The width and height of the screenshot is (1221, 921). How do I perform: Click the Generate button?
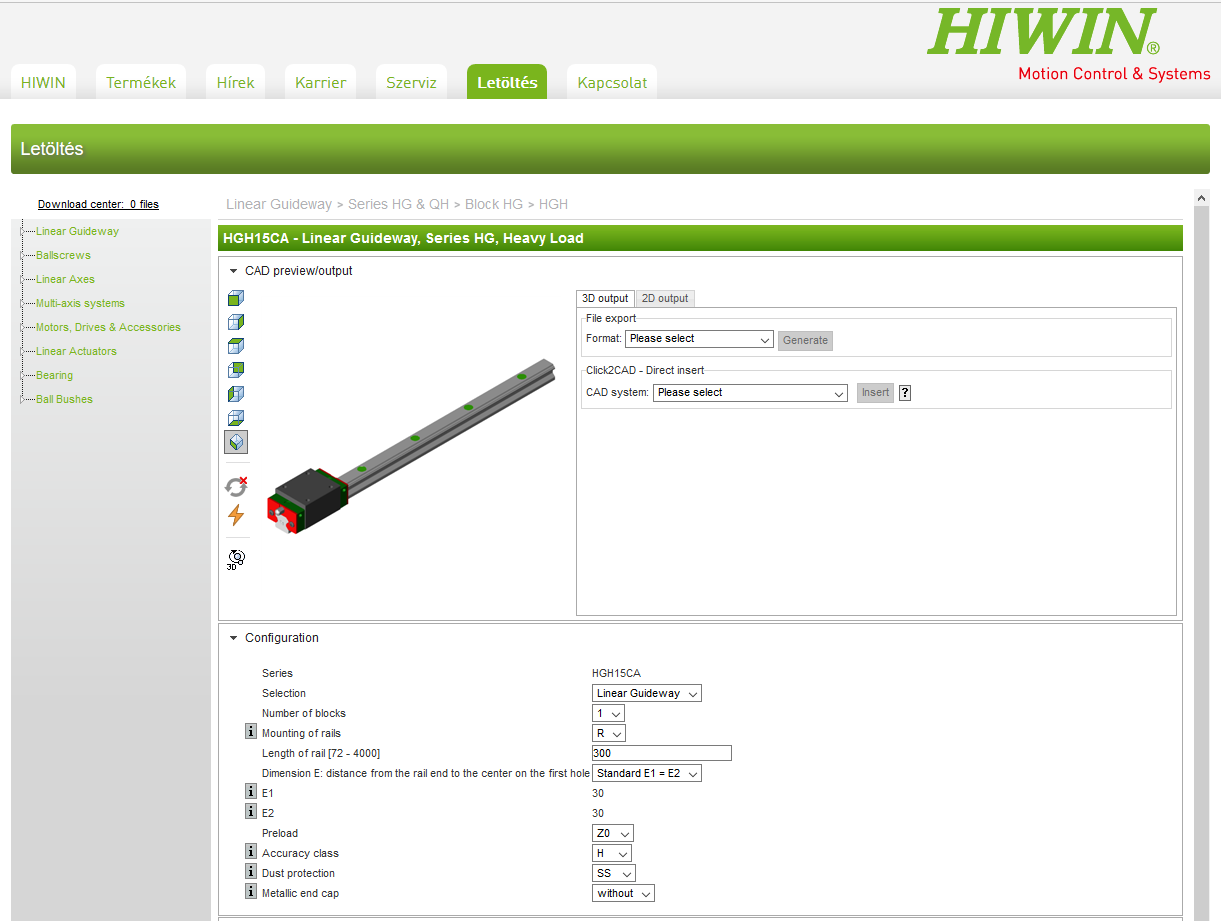tap(805, 340)
